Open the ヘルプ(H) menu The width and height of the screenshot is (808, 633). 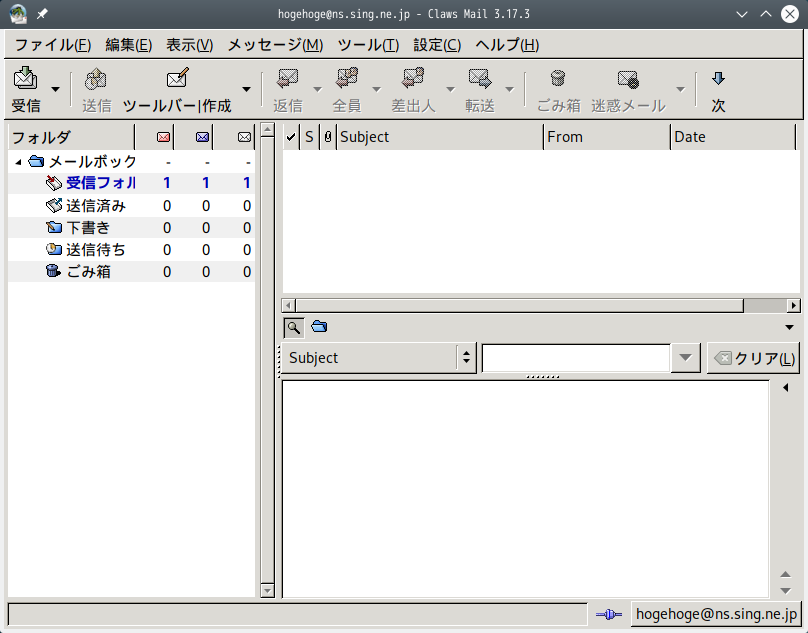point(507,45)
